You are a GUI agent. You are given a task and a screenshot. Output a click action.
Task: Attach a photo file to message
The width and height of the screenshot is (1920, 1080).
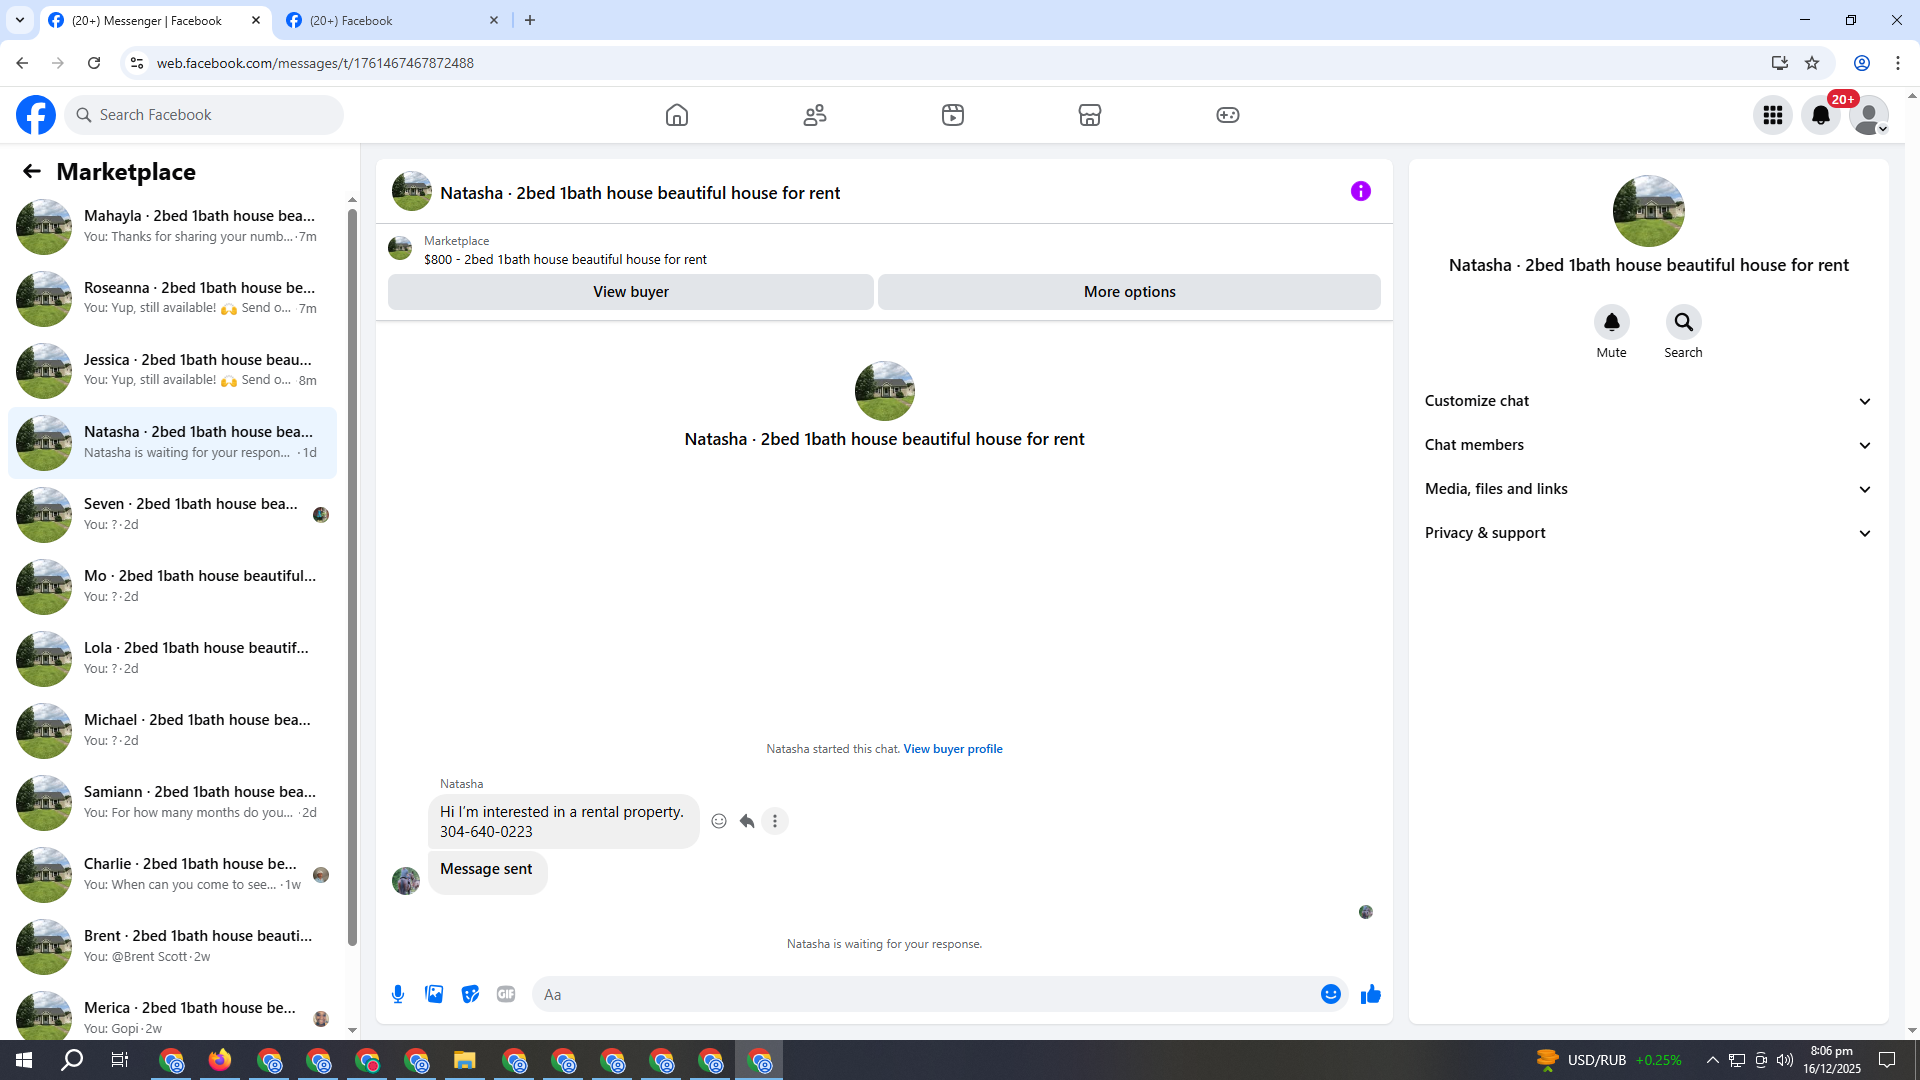point(434,994)
